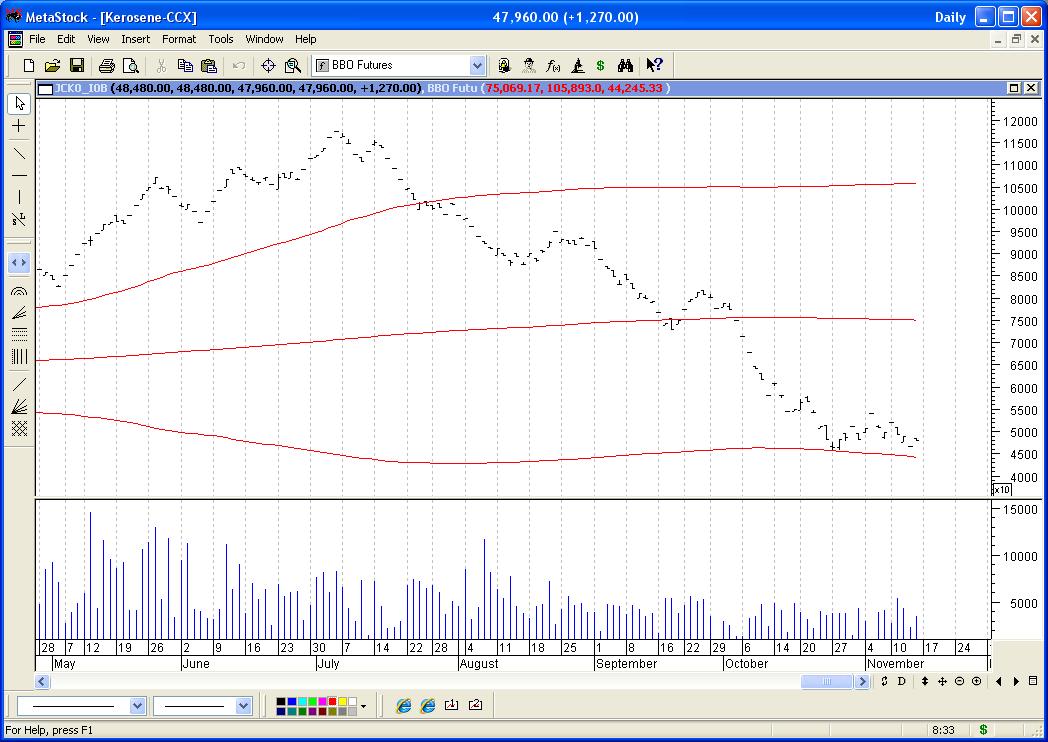This screenshot has width=1048, height=742.
Task: Save the chart with the floppy disk icon
Action: pos(77,66)
